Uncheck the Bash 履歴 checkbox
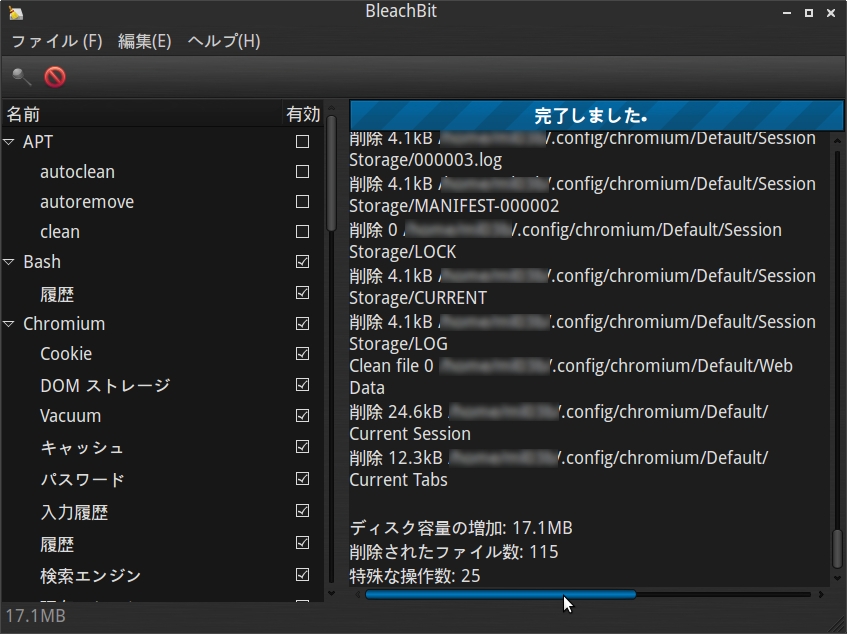The width and height of the screenshot is (847, 634). (x=302, y=293)
